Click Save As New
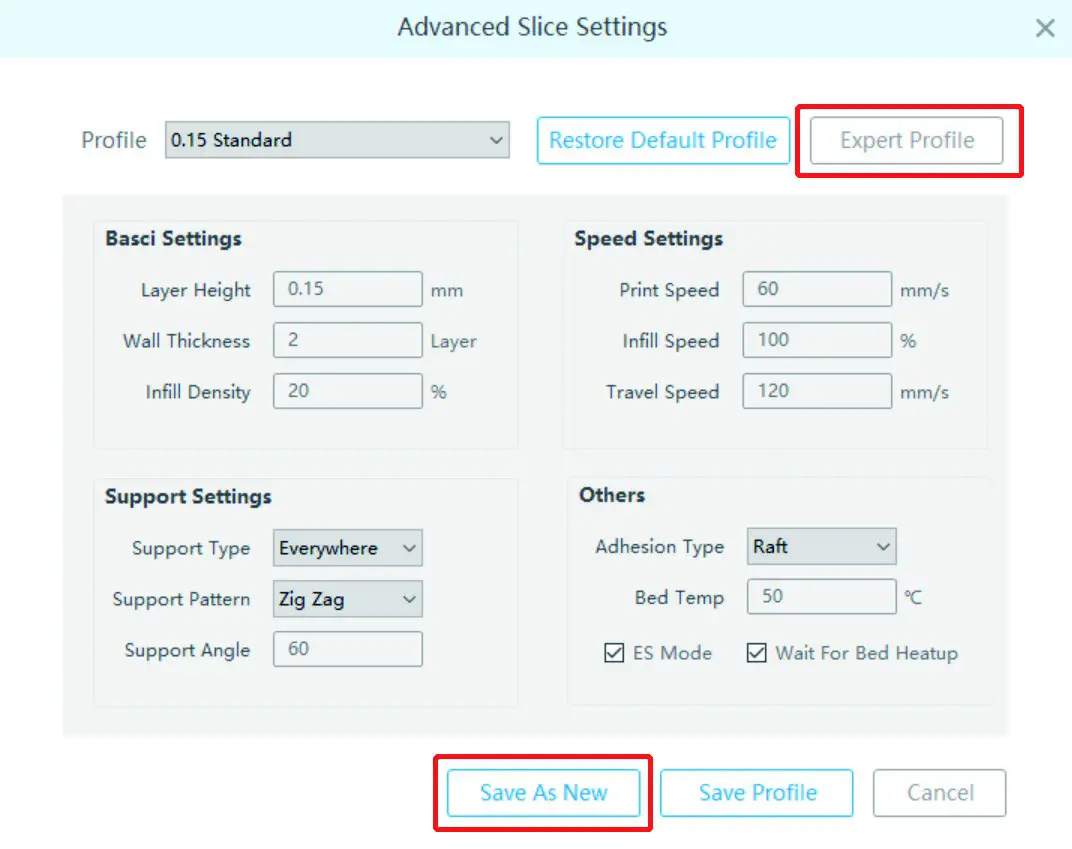 [543, 792]
